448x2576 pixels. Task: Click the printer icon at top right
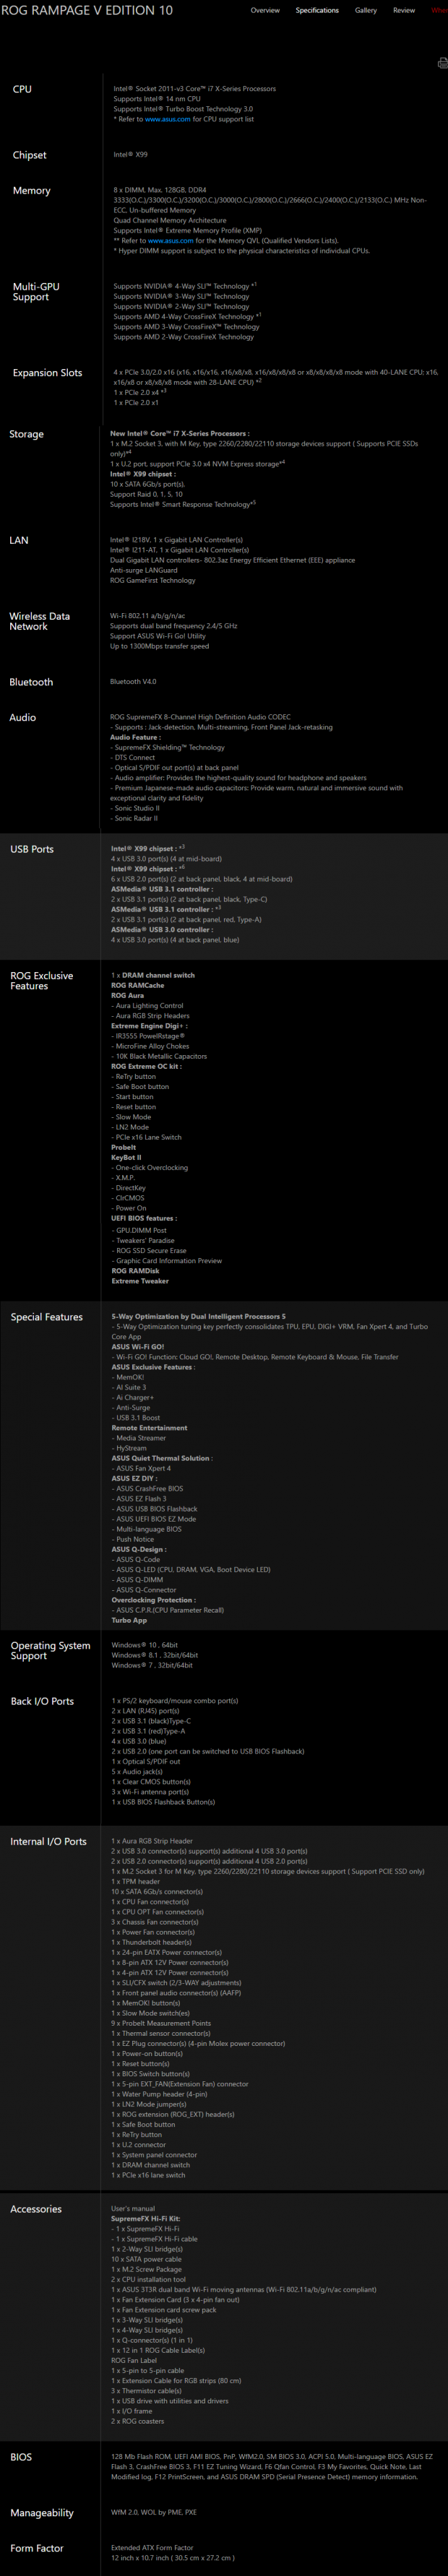pos(443,63)
